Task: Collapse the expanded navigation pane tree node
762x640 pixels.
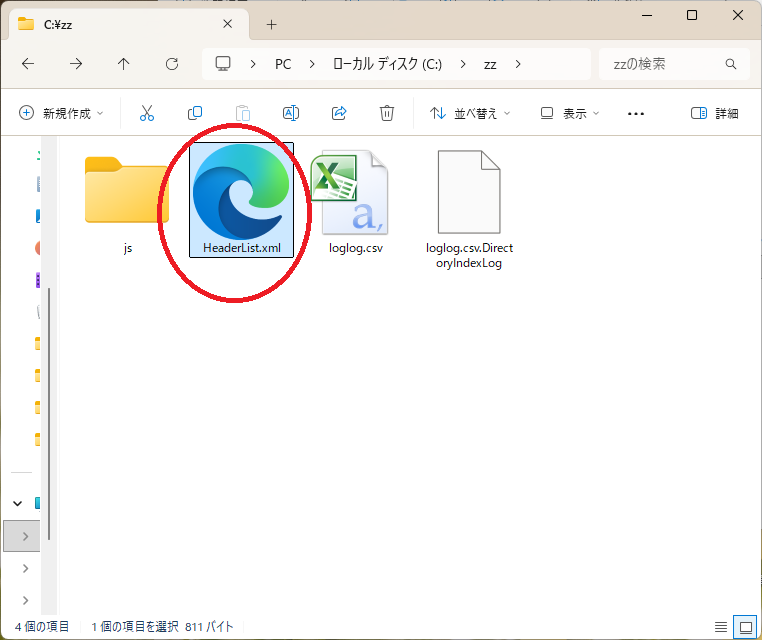Action: click(x=17, y=503)
